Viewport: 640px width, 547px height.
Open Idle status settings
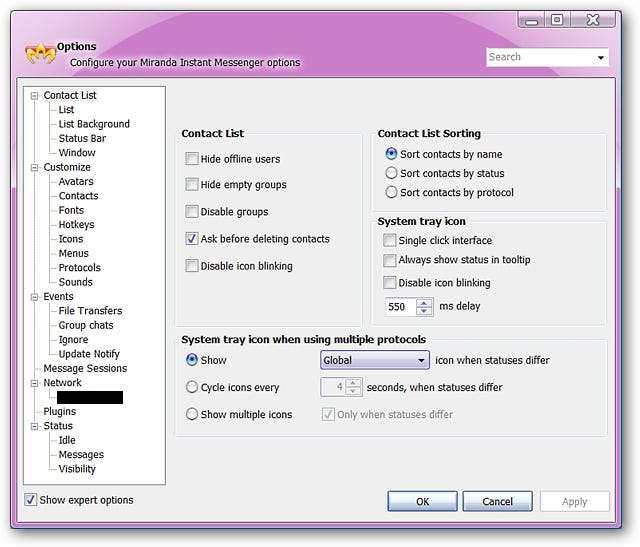pyautogui.click(x=67, y=440)
